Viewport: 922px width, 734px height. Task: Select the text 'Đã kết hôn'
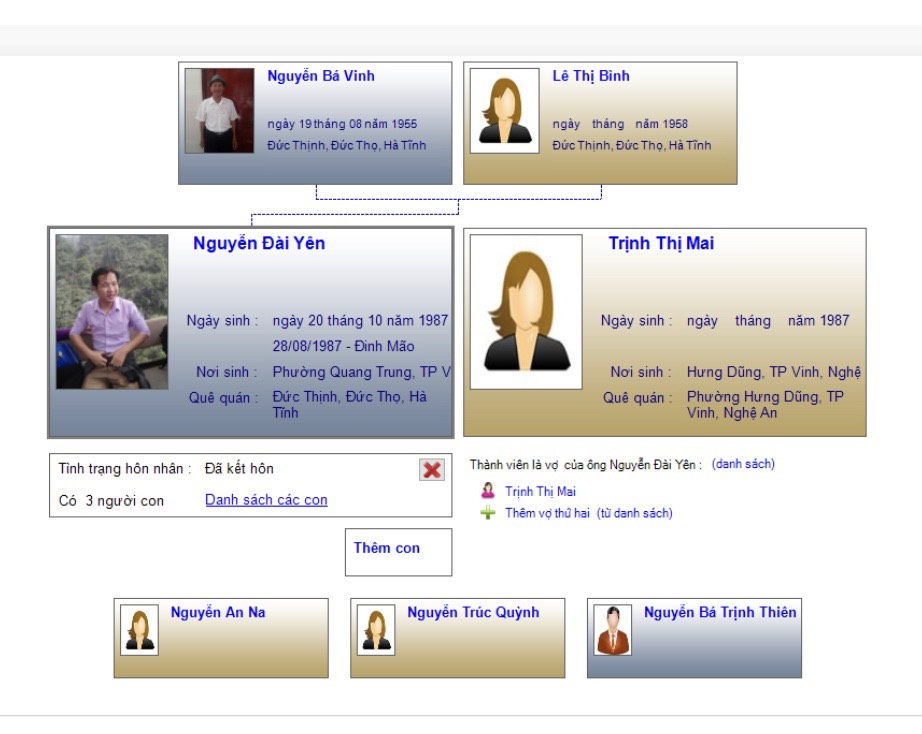click(x=239, y=469)
